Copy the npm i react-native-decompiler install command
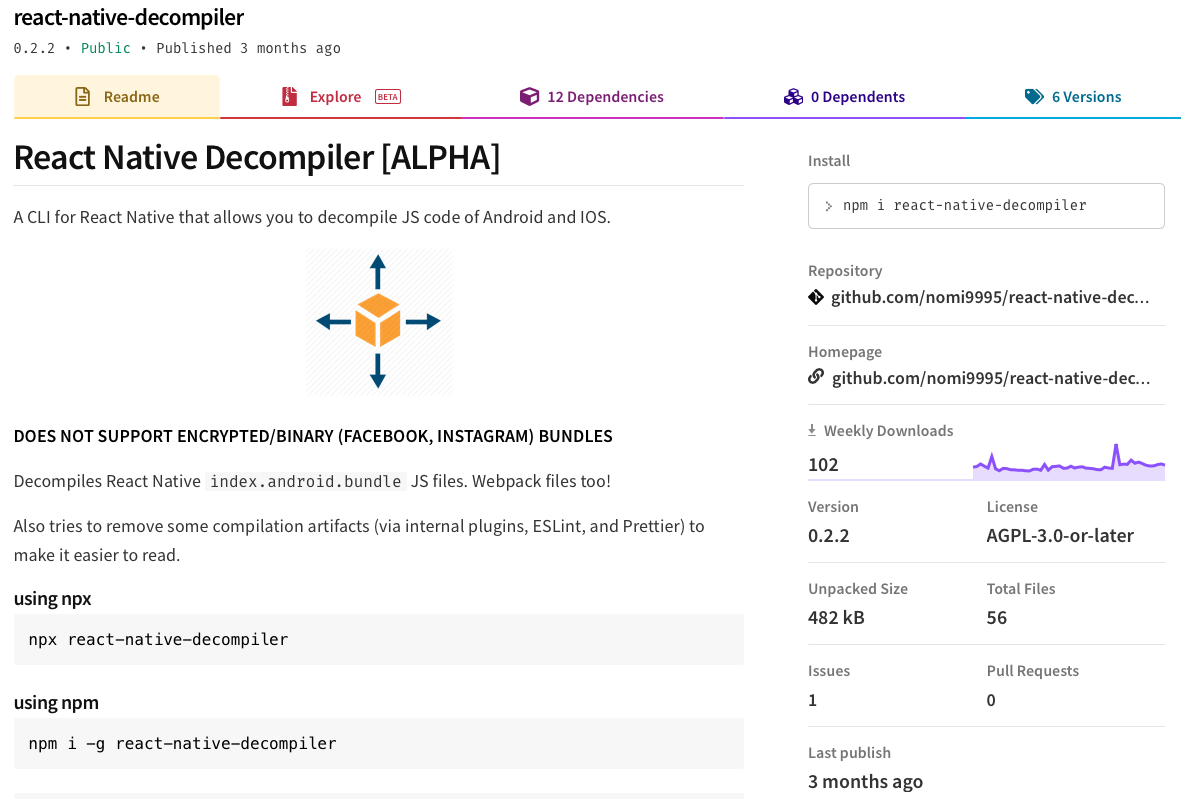 coord(986,205)
